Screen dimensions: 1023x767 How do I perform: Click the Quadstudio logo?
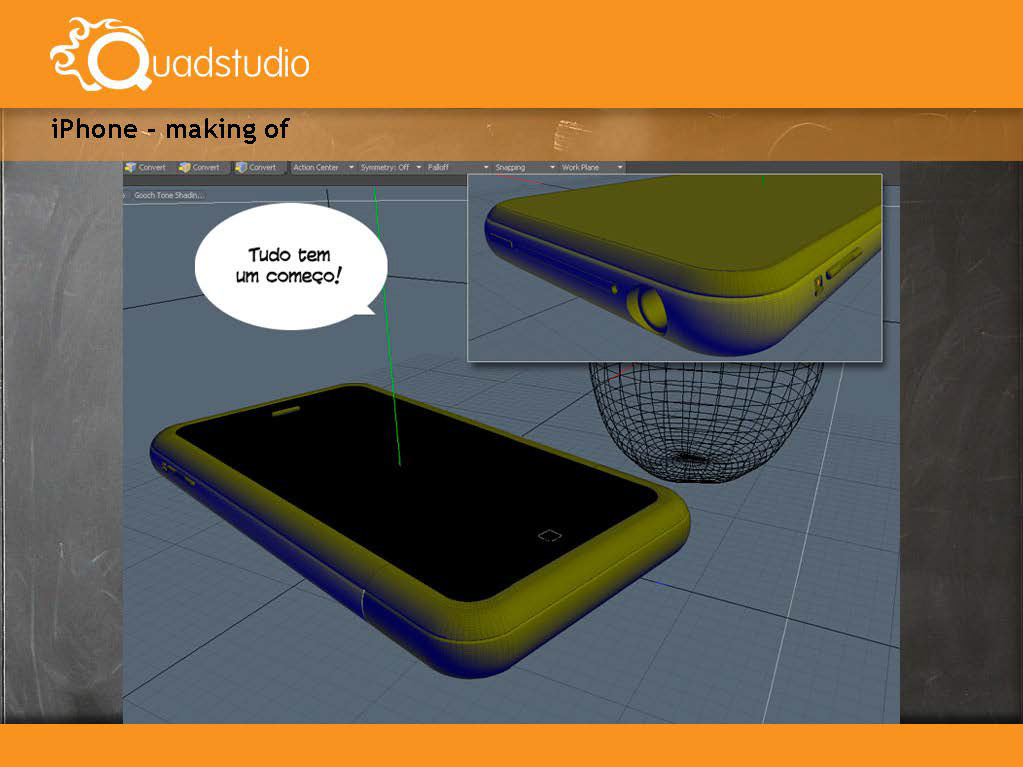point(179,55)
